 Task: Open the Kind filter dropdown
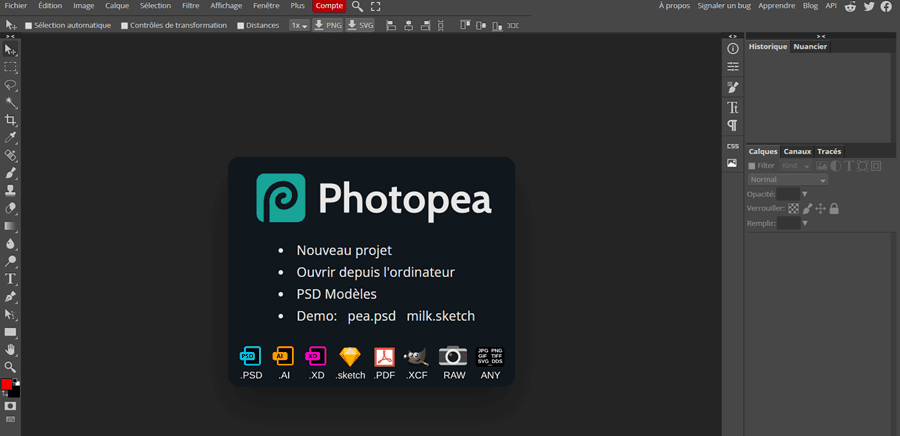(x=796, y=166)
